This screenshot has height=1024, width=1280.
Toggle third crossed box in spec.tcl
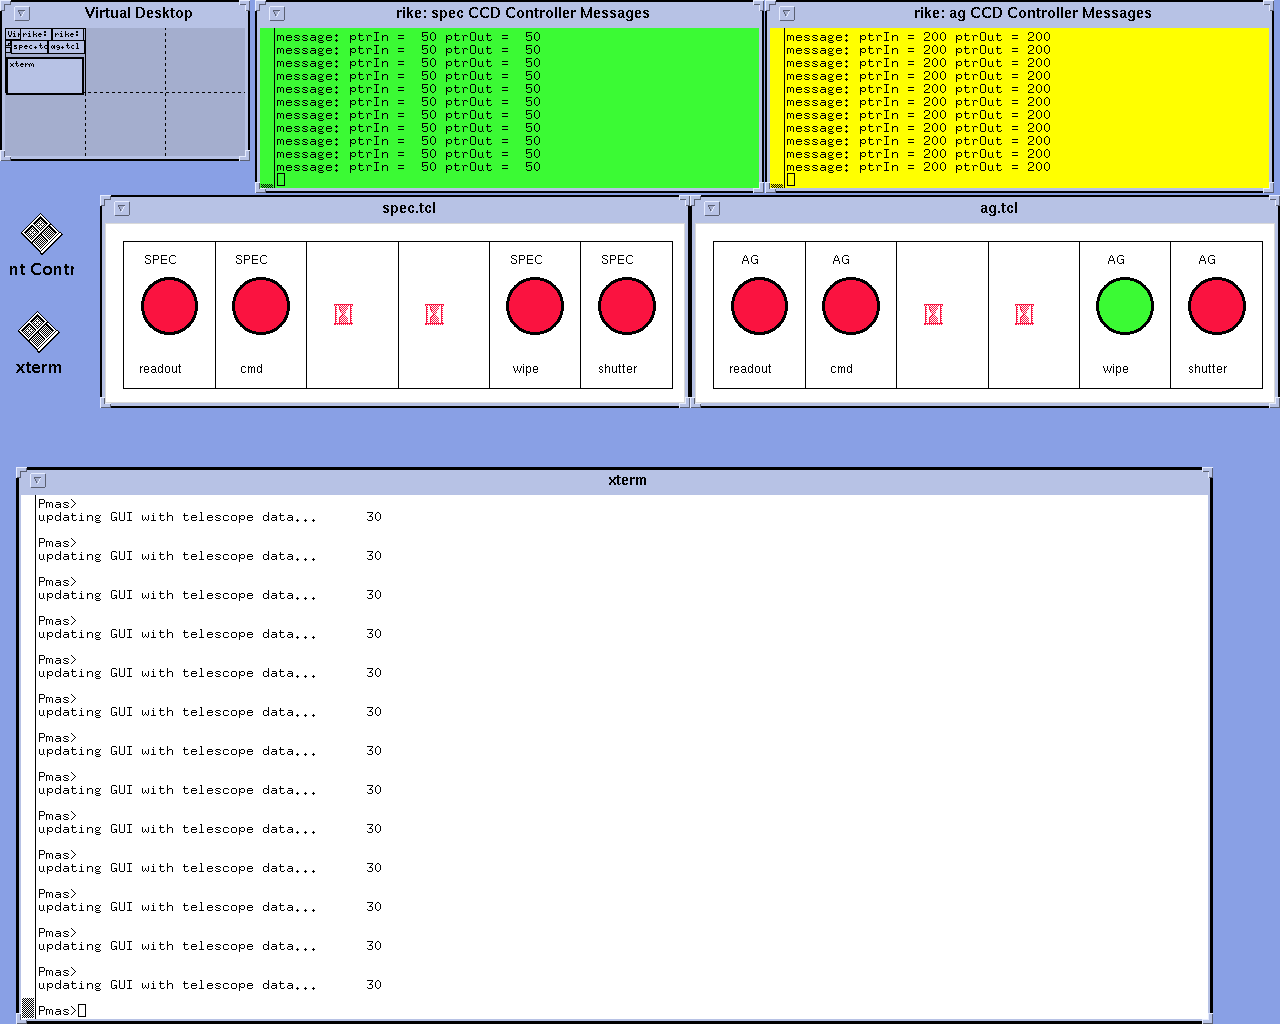(x=343, y=315)
